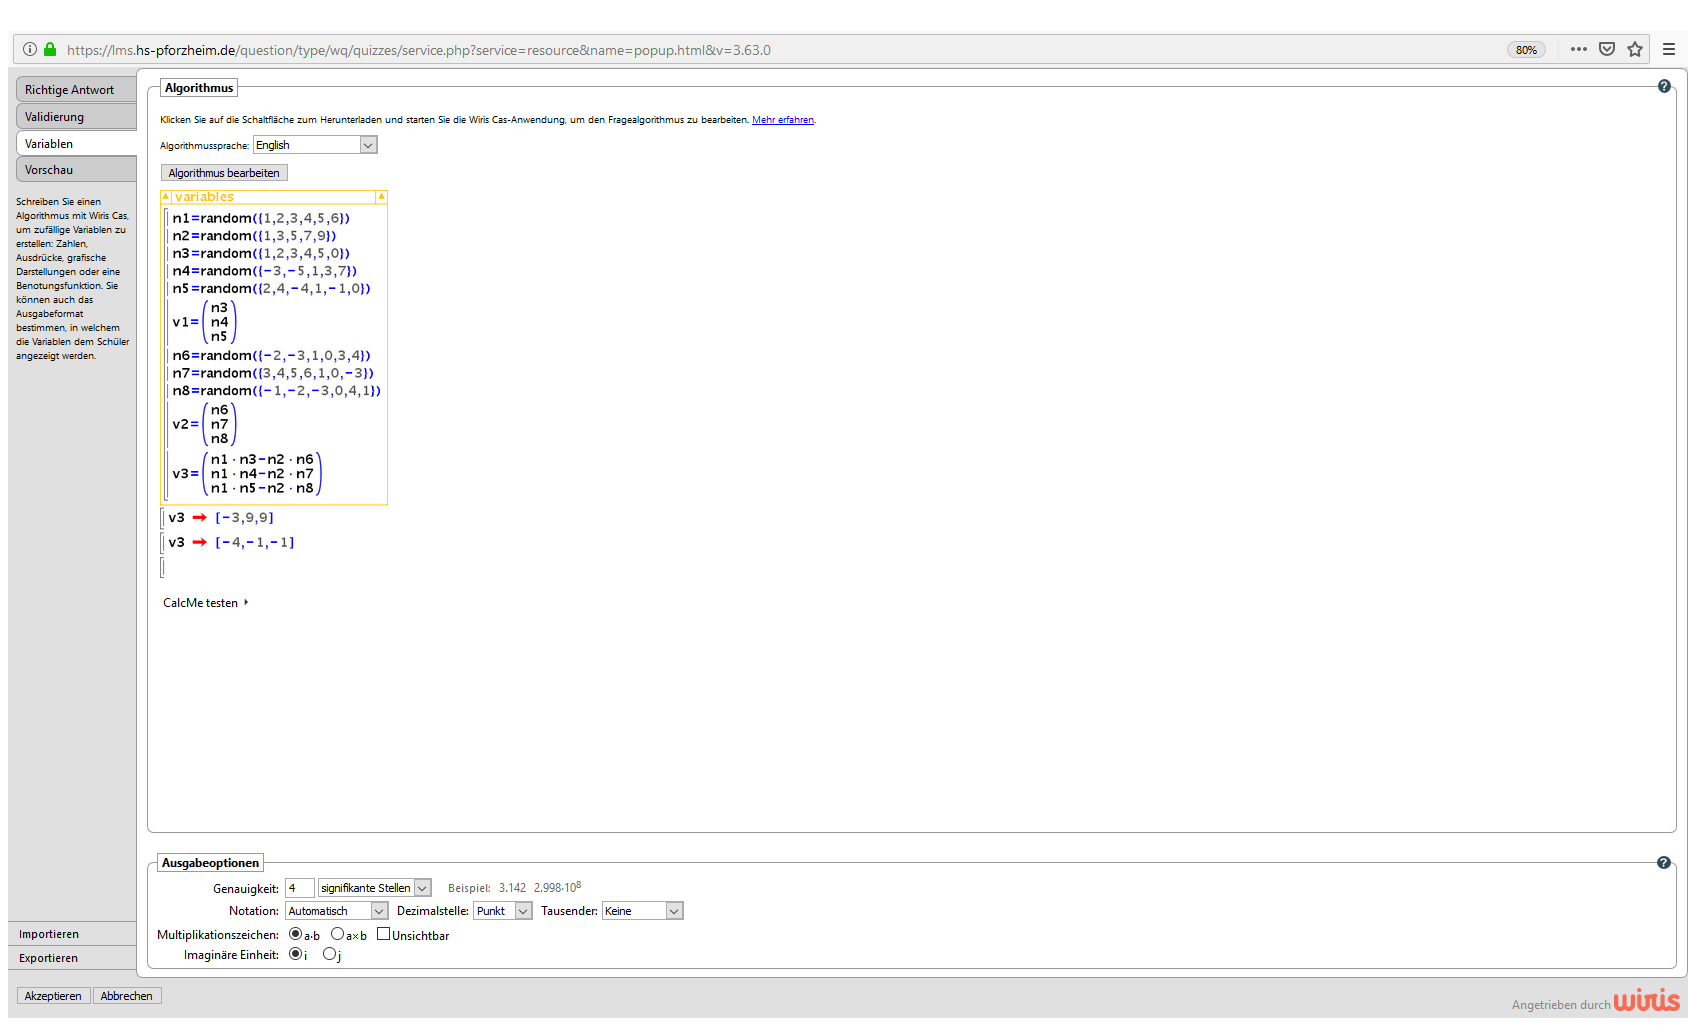Viewport: 1696px width, 1026px height.
Task: Click the green padlock site security icon
Action: pos(50,49)
